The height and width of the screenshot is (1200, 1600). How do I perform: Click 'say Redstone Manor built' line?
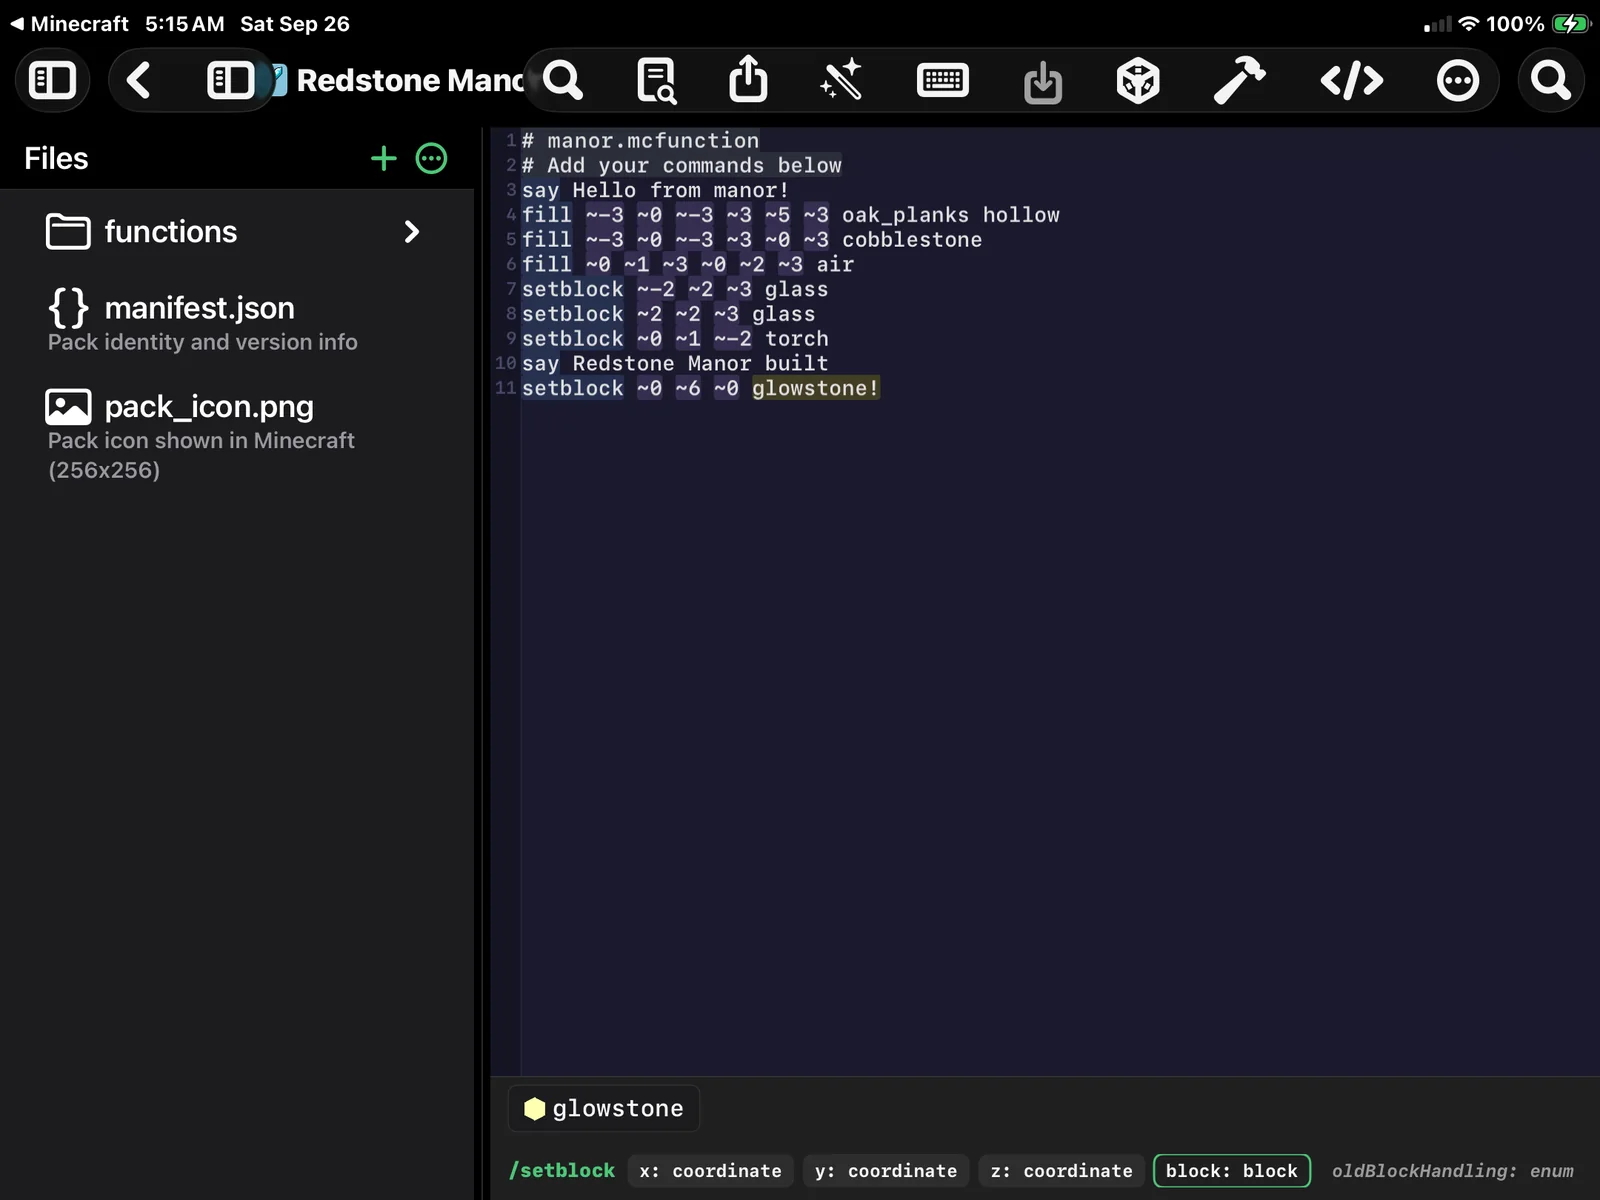(x=675, y=363)
